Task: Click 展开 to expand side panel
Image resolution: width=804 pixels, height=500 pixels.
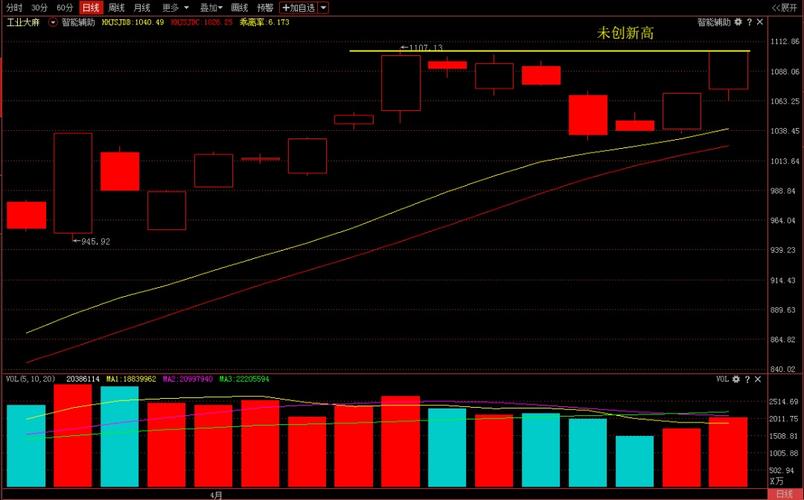Action: coord(783,7)
